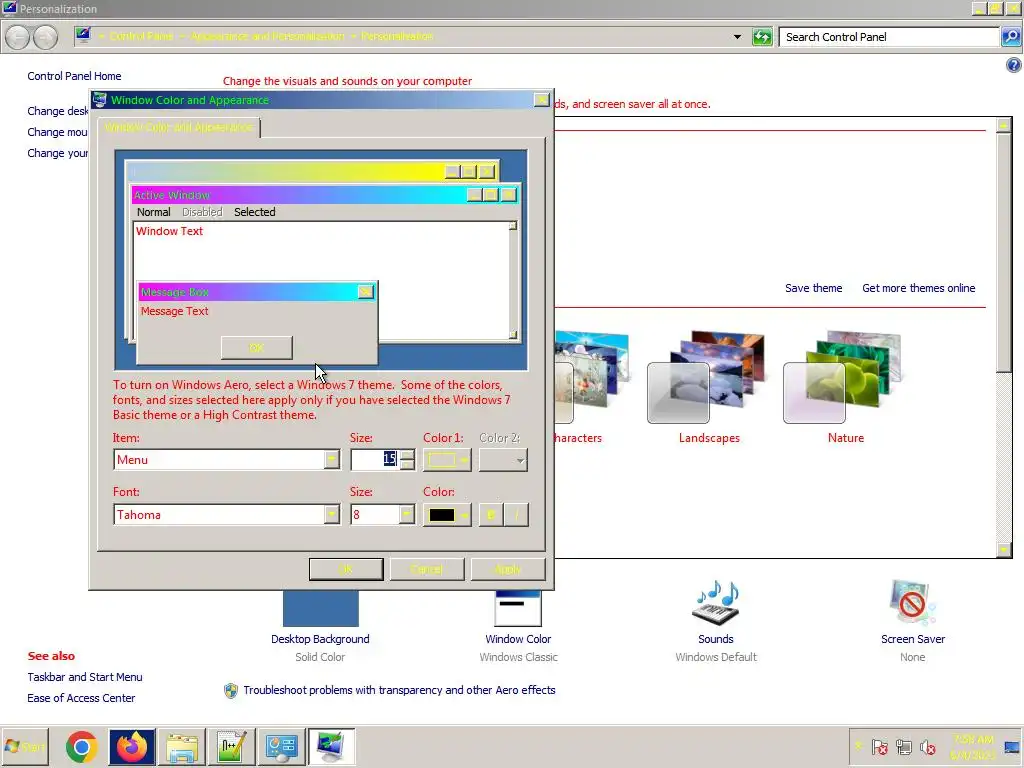Open Ease of Access Center link
The height and width of the screenshot is (768, 1024).
(x=81, y=698)
